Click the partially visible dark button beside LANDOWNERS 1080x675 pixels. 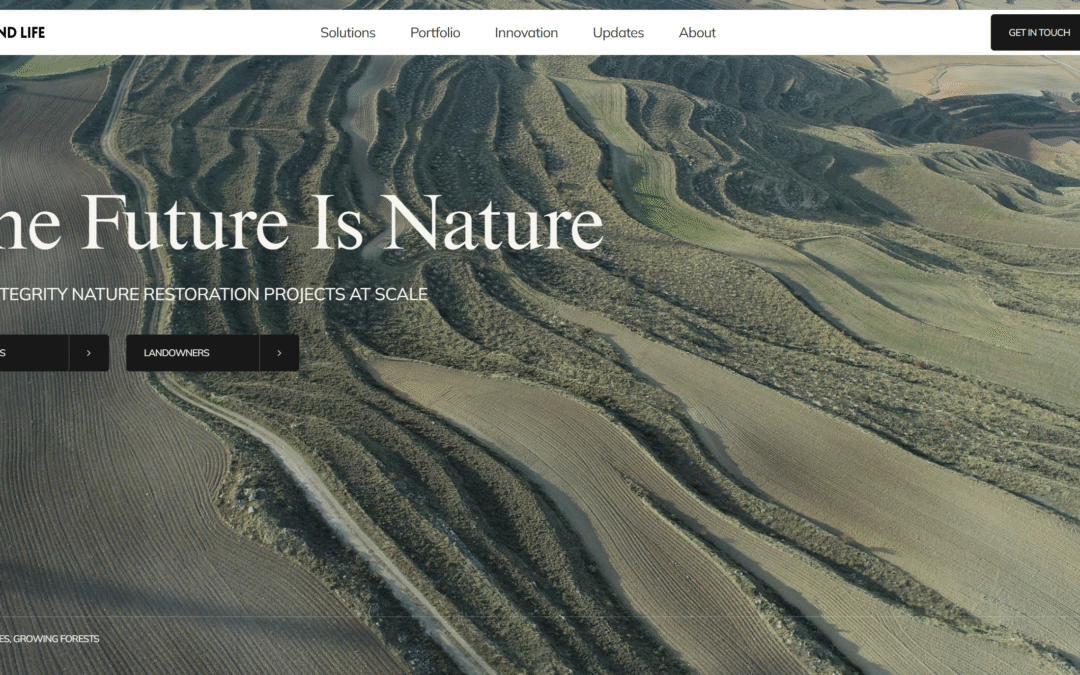point(30,352)
